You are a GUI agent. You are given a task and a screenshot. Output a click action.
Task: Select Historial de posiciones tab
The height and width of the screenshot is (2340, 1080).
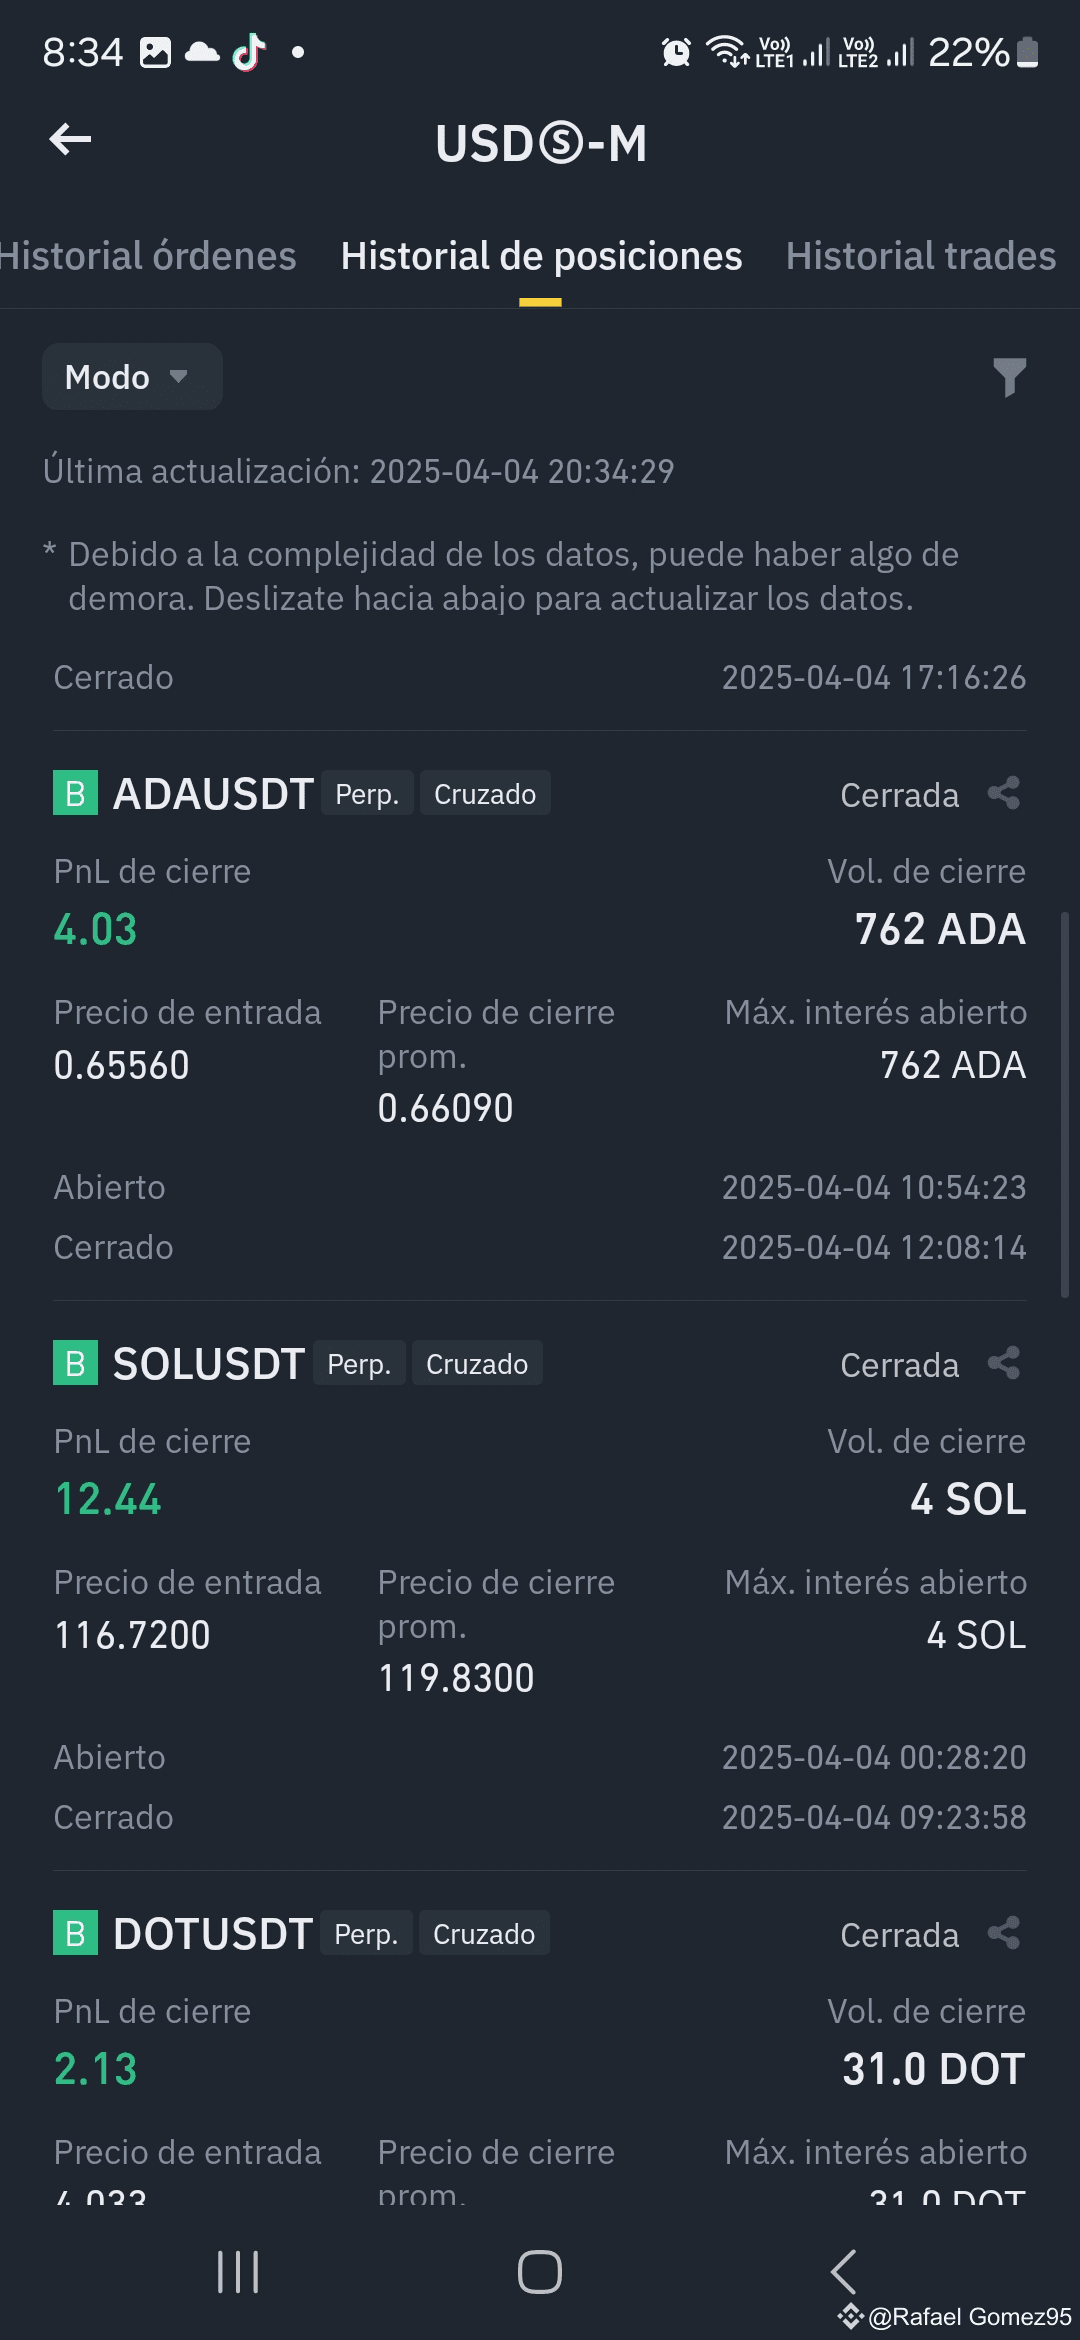coord(541,256)
